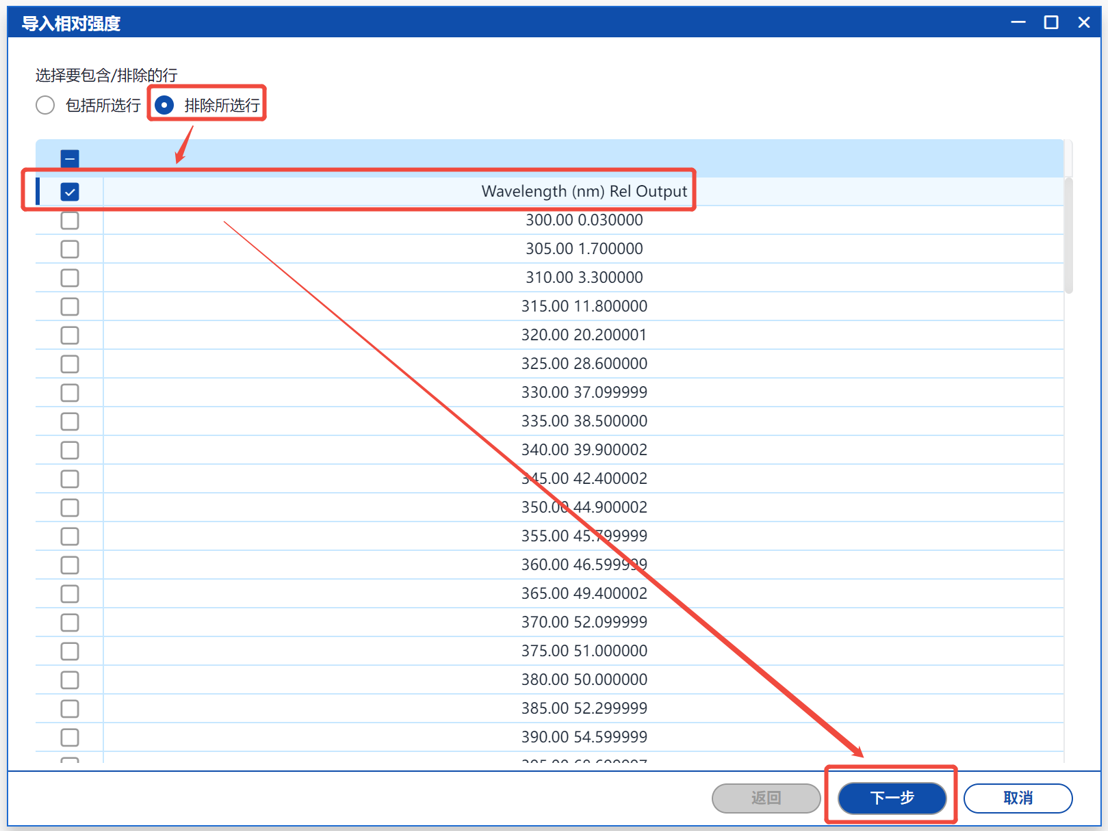Screen dimensions: 1108x831
Task: Click the 下一步 button
Action: [x=892, y=798]
